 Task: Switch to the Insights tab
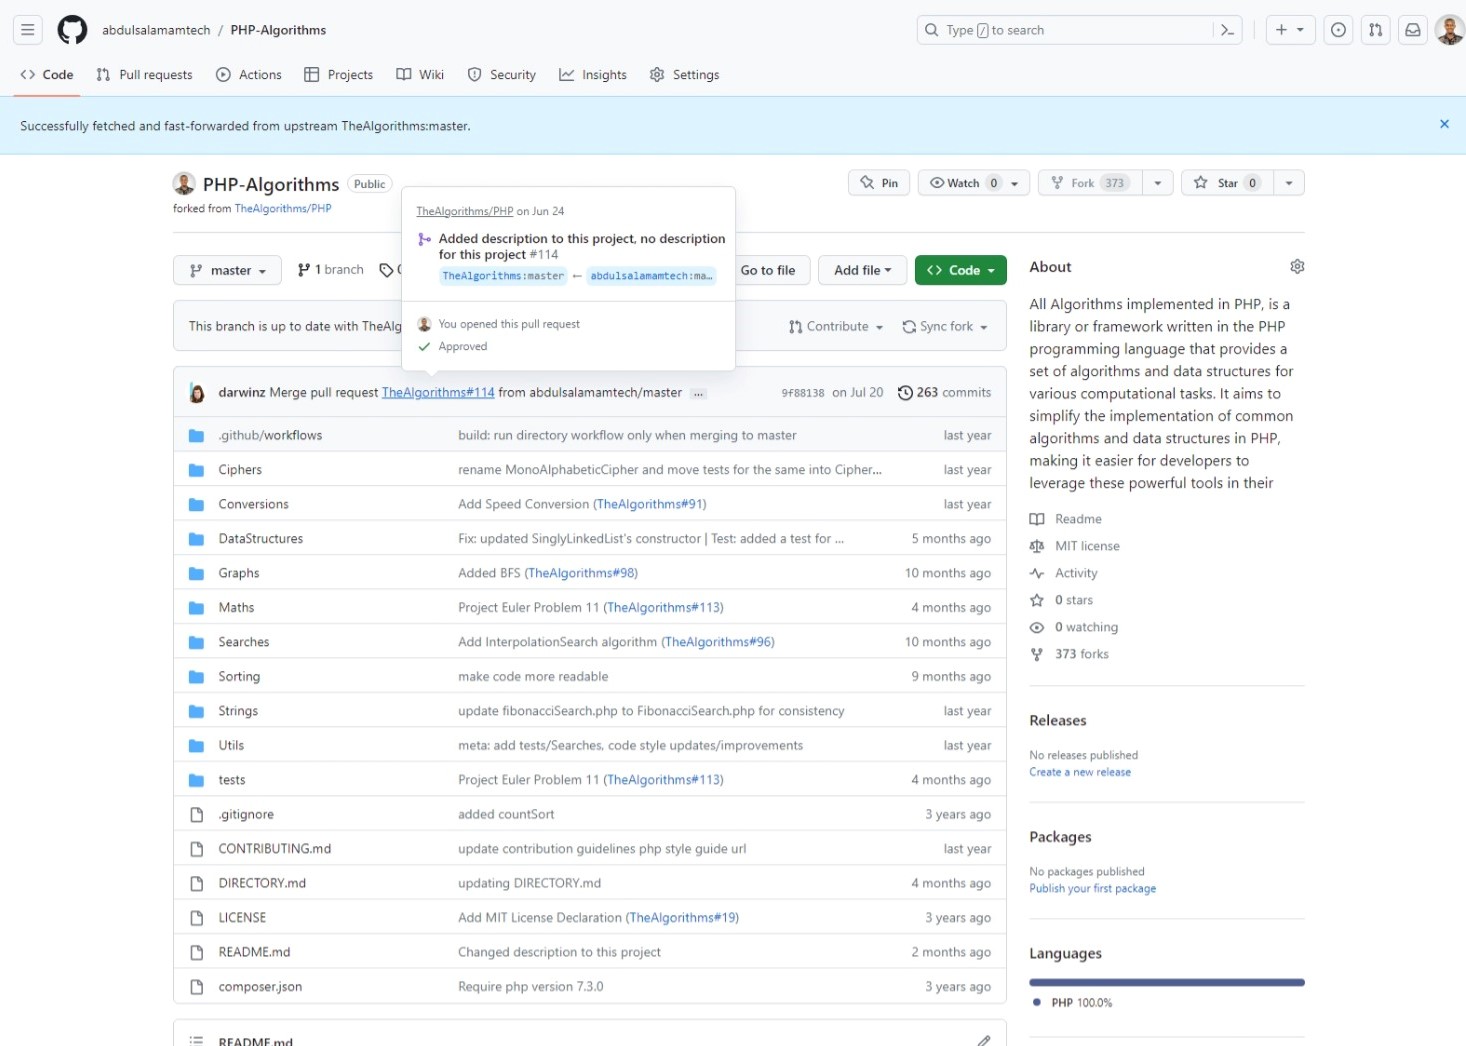pyautogui.click(x=593, y=75)
